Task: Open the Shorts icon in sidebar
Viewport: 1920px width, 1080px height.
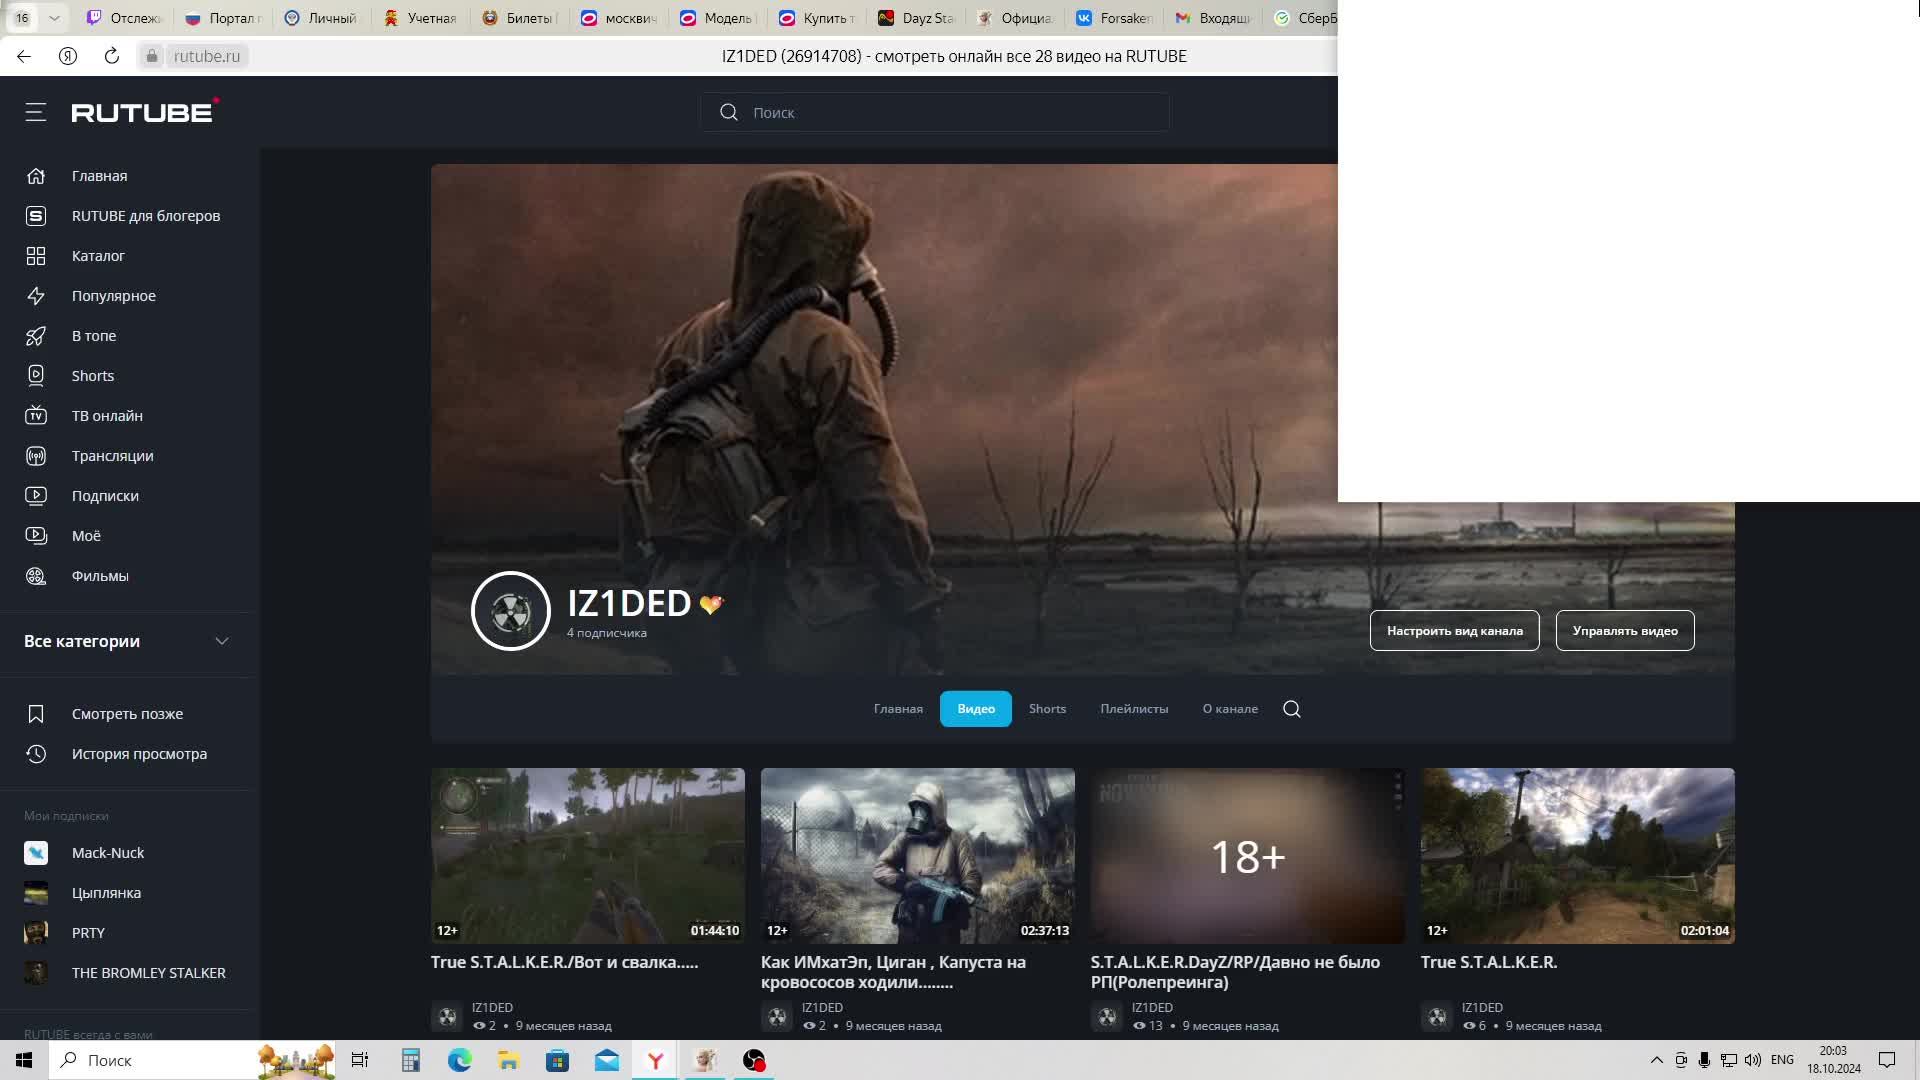Action: [x=36, y=376]
